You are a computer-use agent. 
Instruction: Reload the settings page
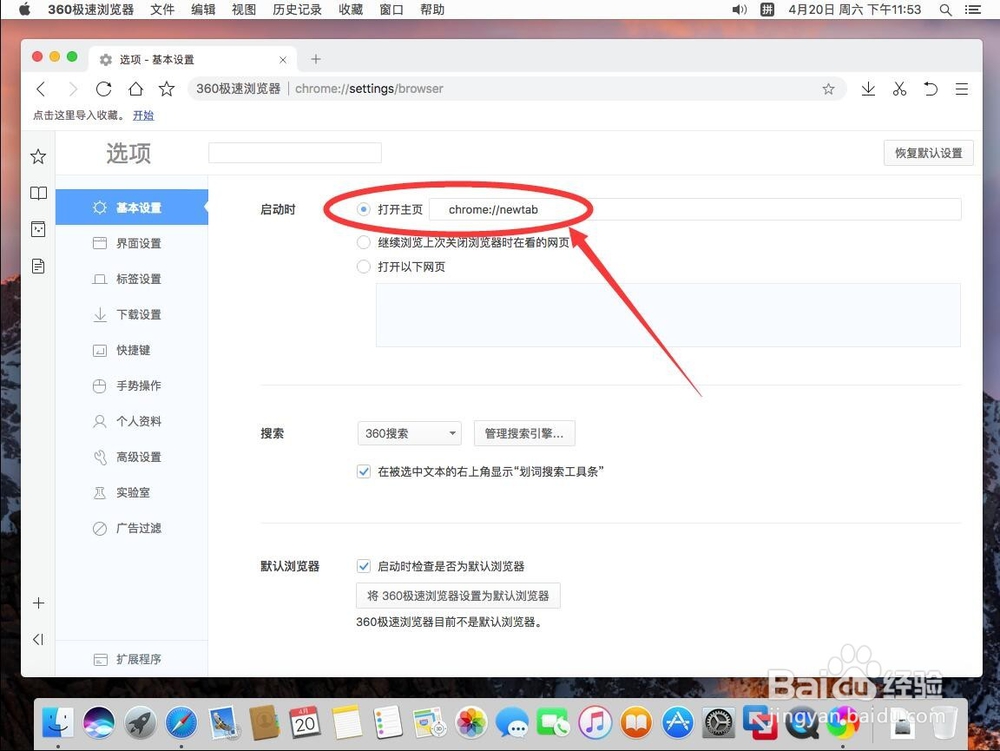[103, 89]
